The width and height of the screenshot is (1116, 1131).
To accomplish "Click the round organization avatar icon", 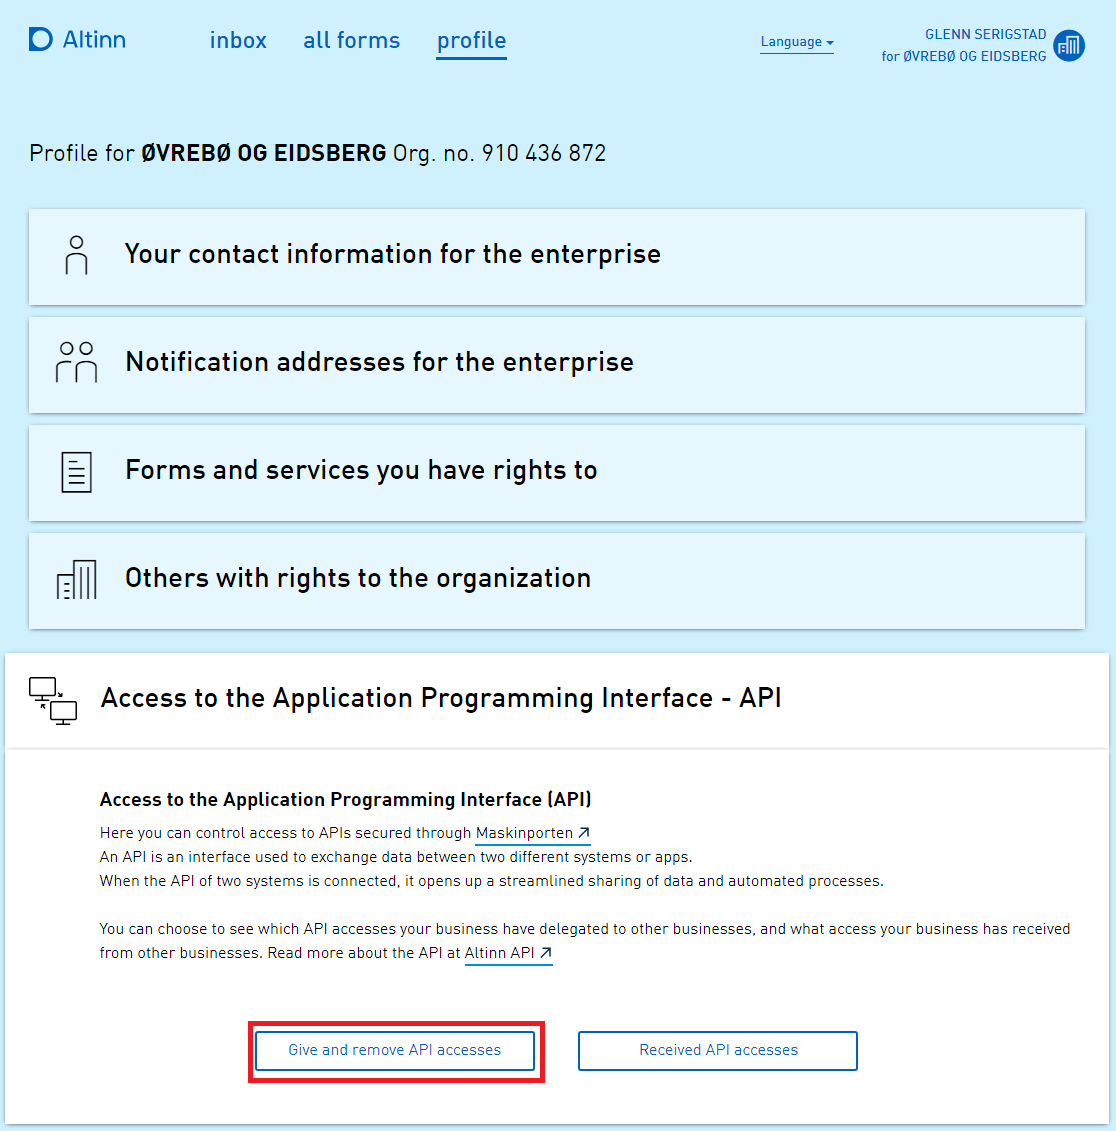I will pos(1069,45).
